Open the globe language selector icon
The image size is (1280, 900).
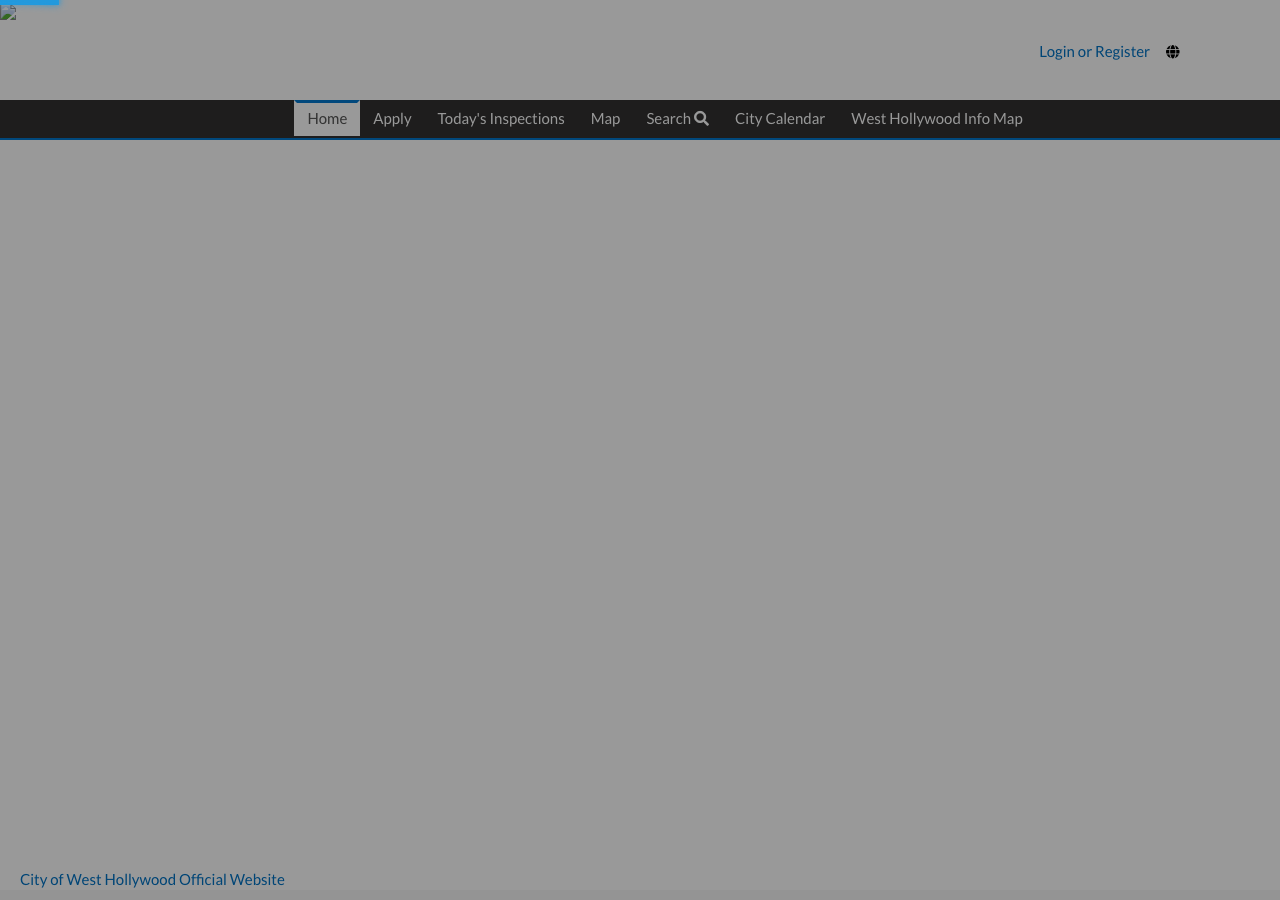point(1172,52)
